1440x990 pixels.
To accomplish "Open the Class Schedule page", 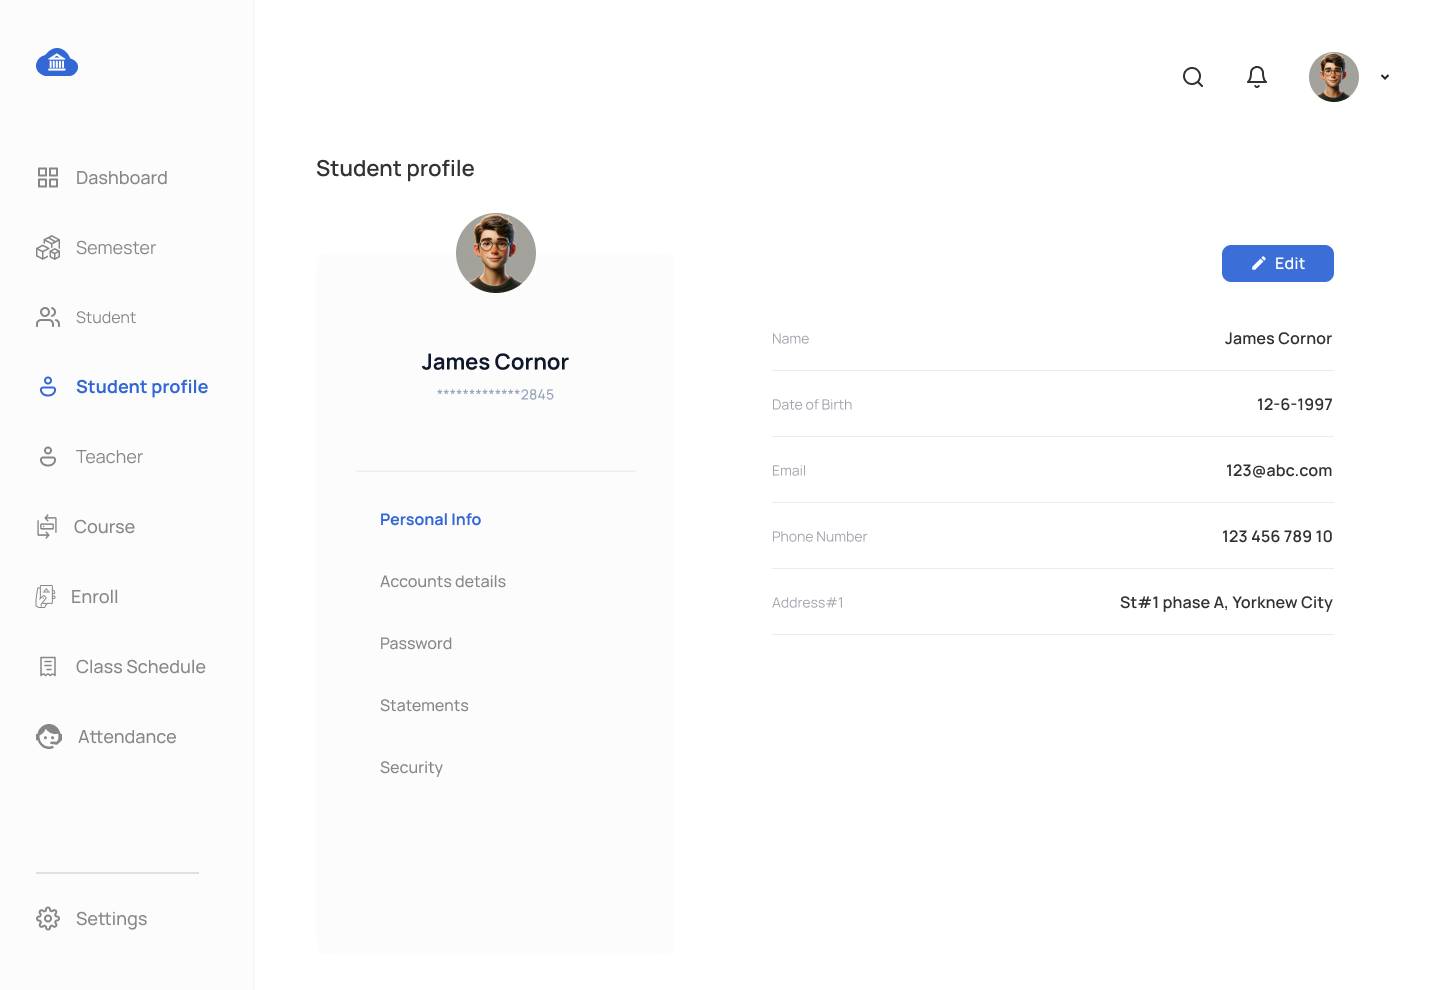I will pyautogui.click(x=141, y=667).
